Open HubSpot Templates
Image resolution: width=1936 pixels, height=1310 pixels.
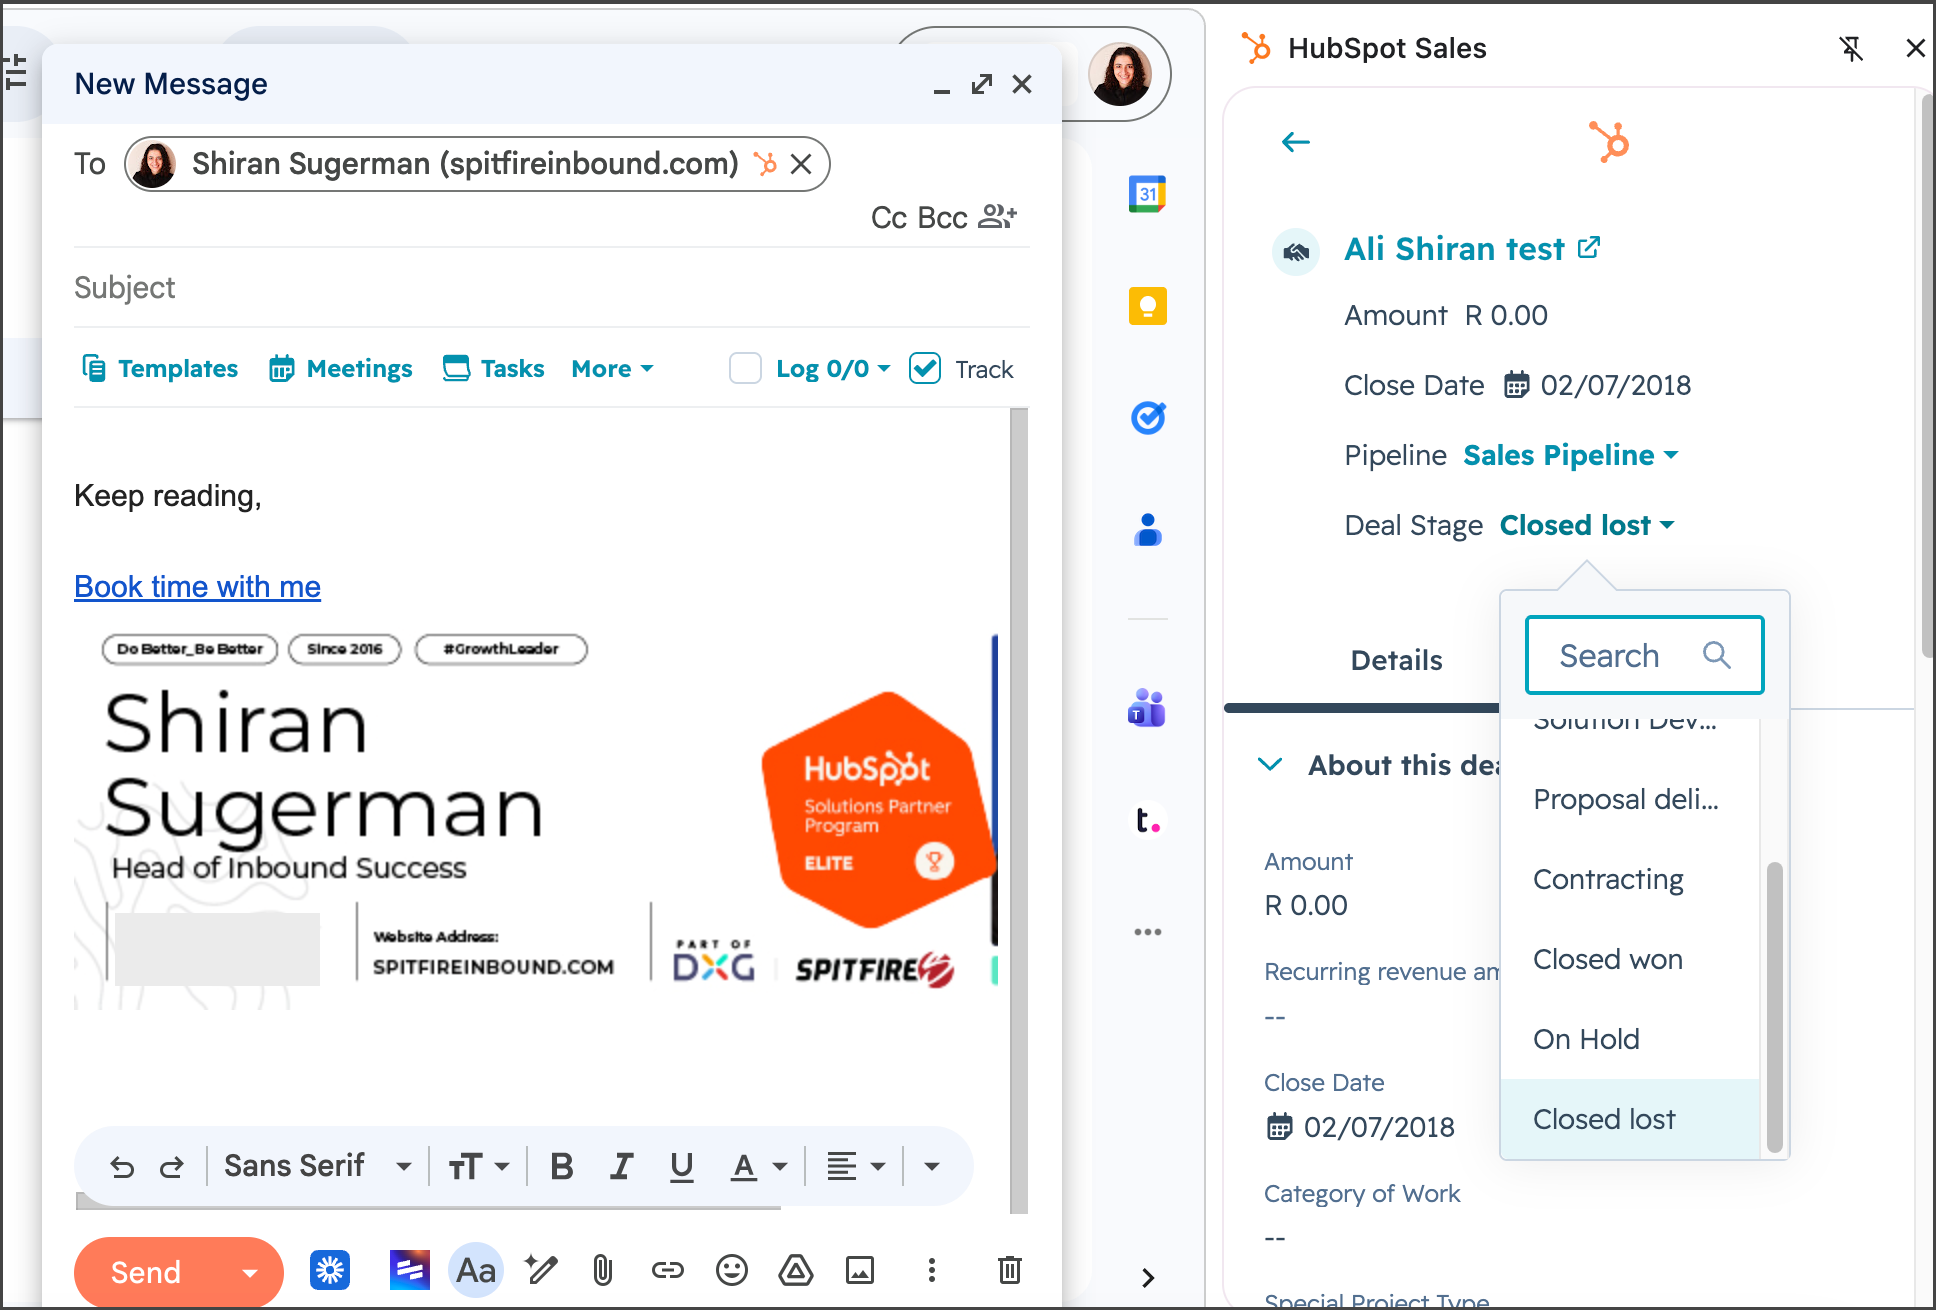tap(160, 369)
